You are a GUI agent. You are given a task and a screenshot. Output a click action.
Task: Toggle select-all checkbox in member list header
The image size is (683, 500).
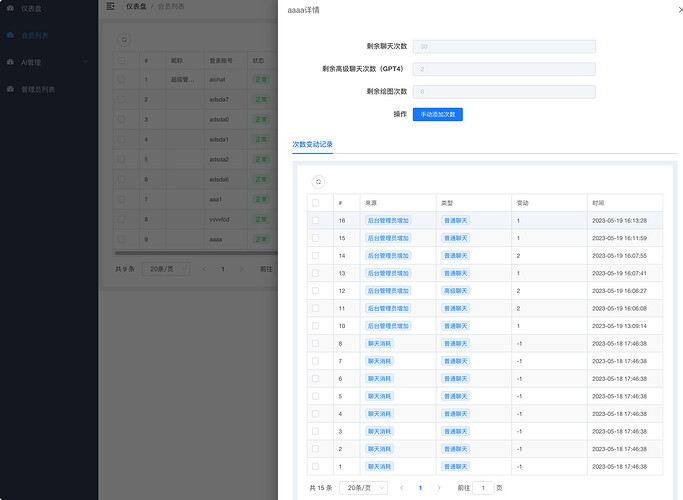122,61
